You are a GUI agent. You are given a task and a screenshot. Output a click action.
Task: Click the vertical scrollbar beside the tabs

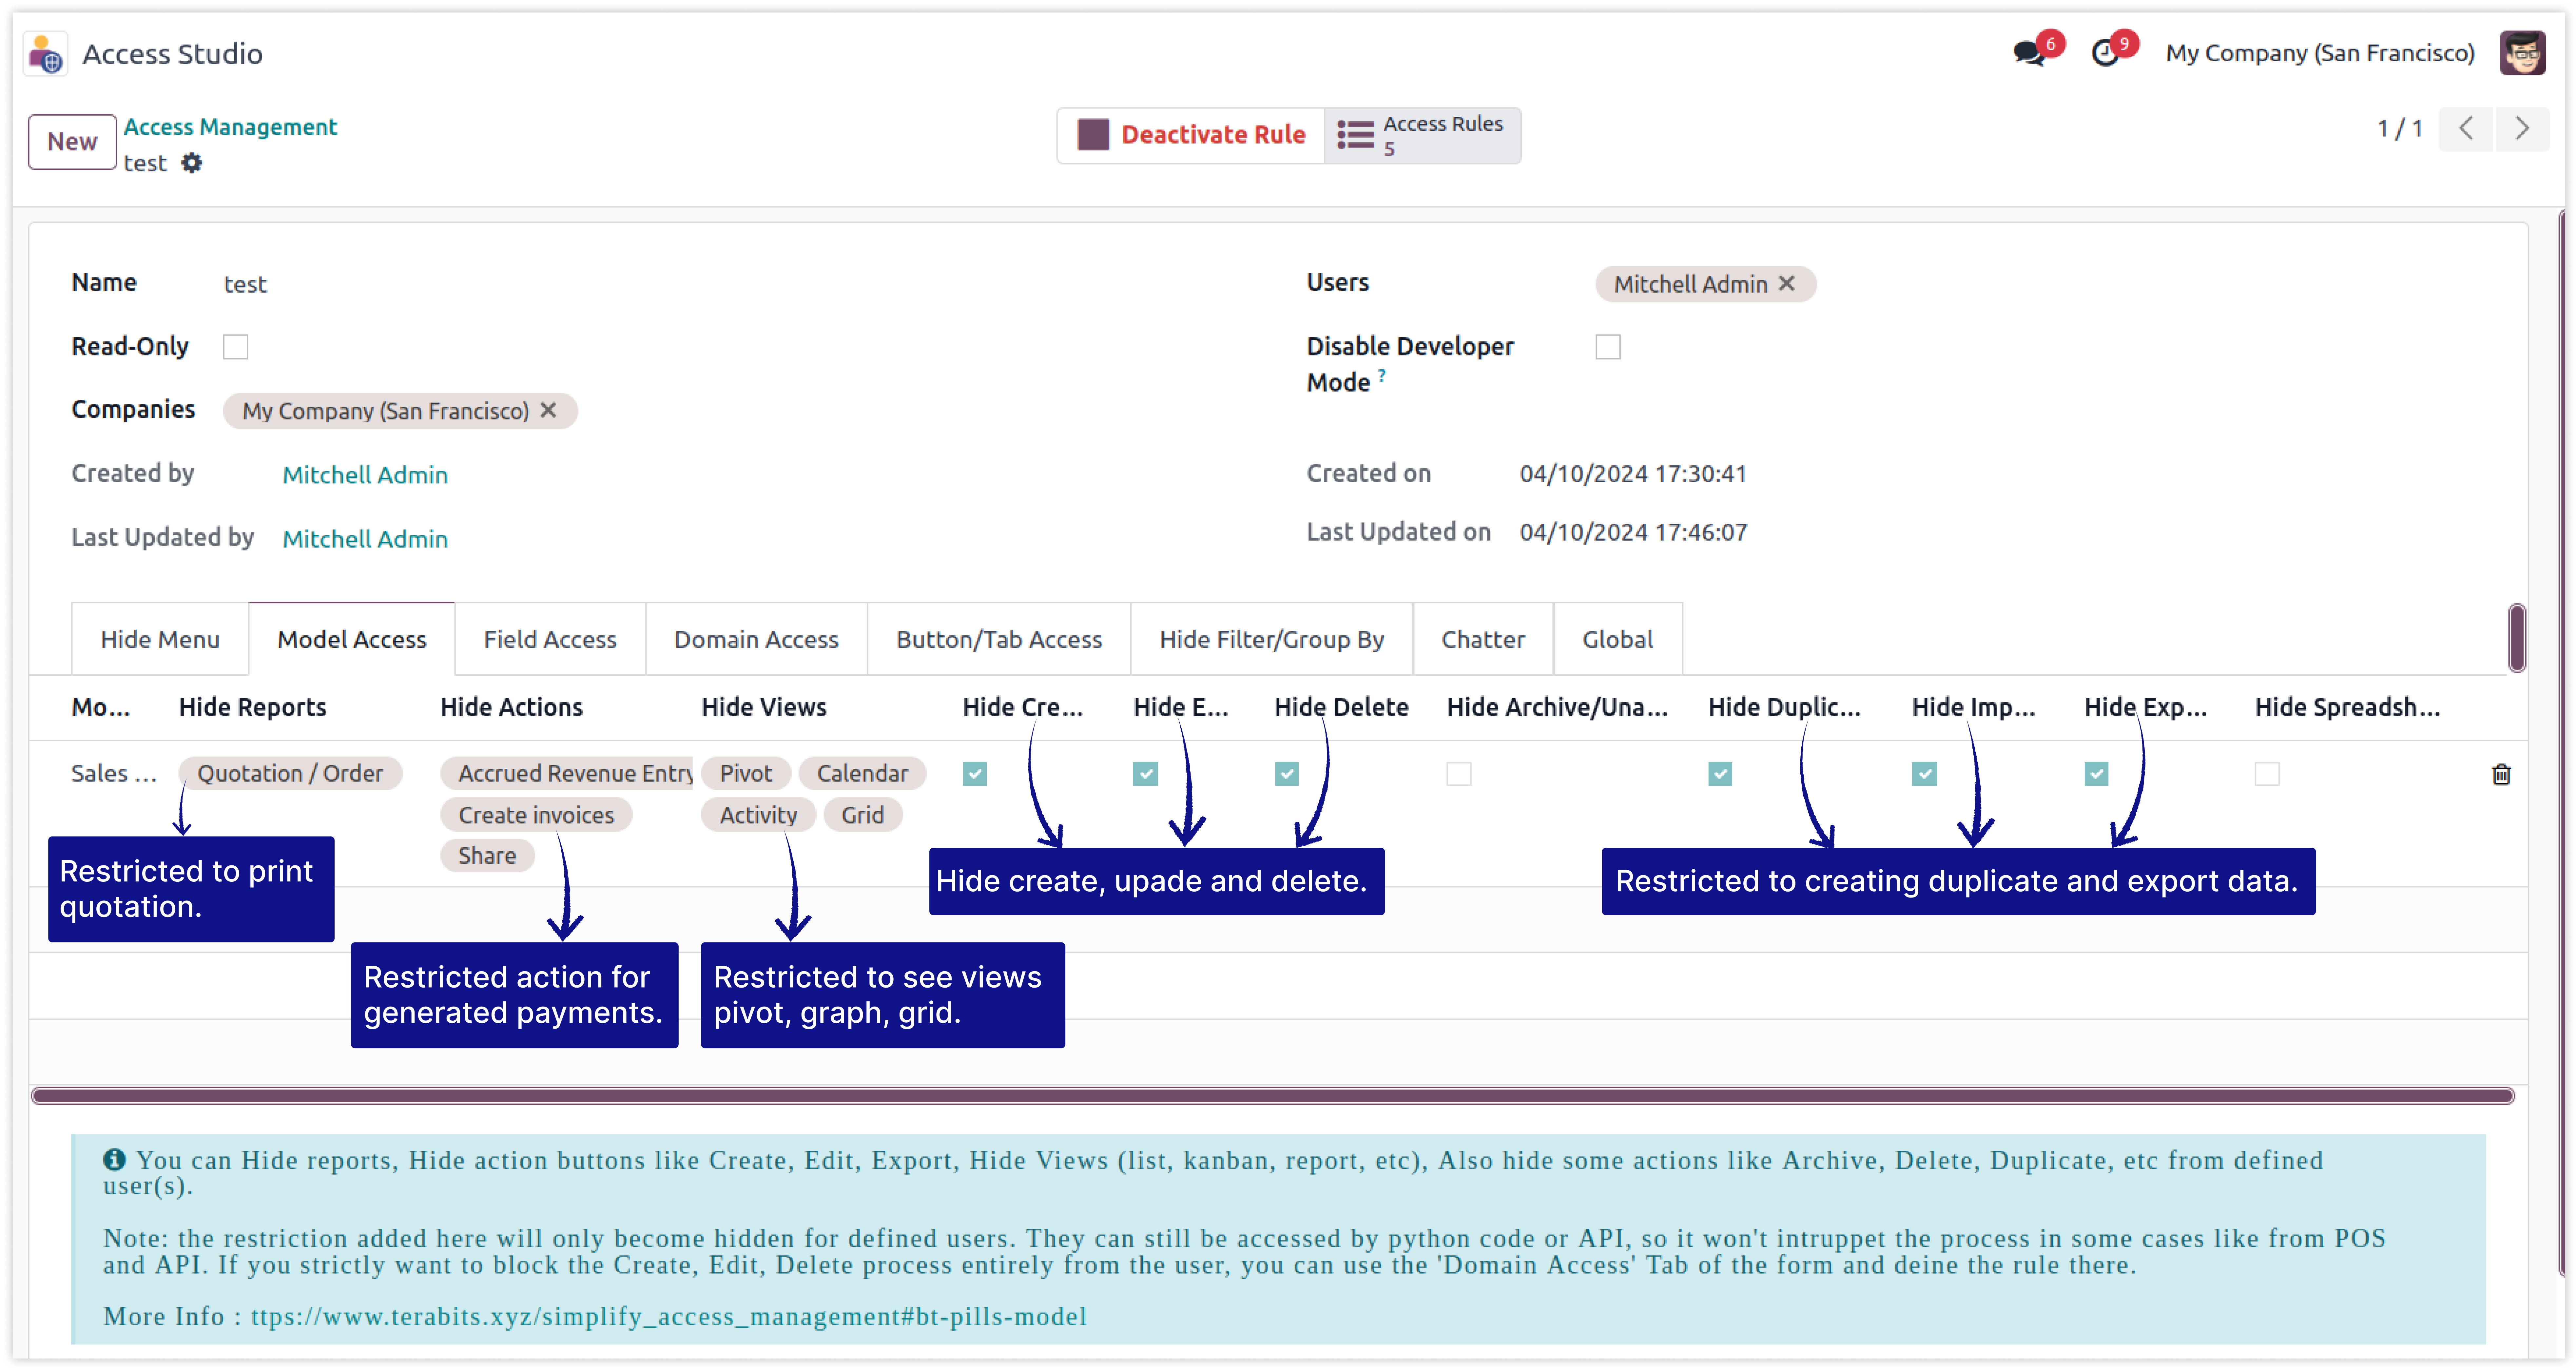point(2517,638)
